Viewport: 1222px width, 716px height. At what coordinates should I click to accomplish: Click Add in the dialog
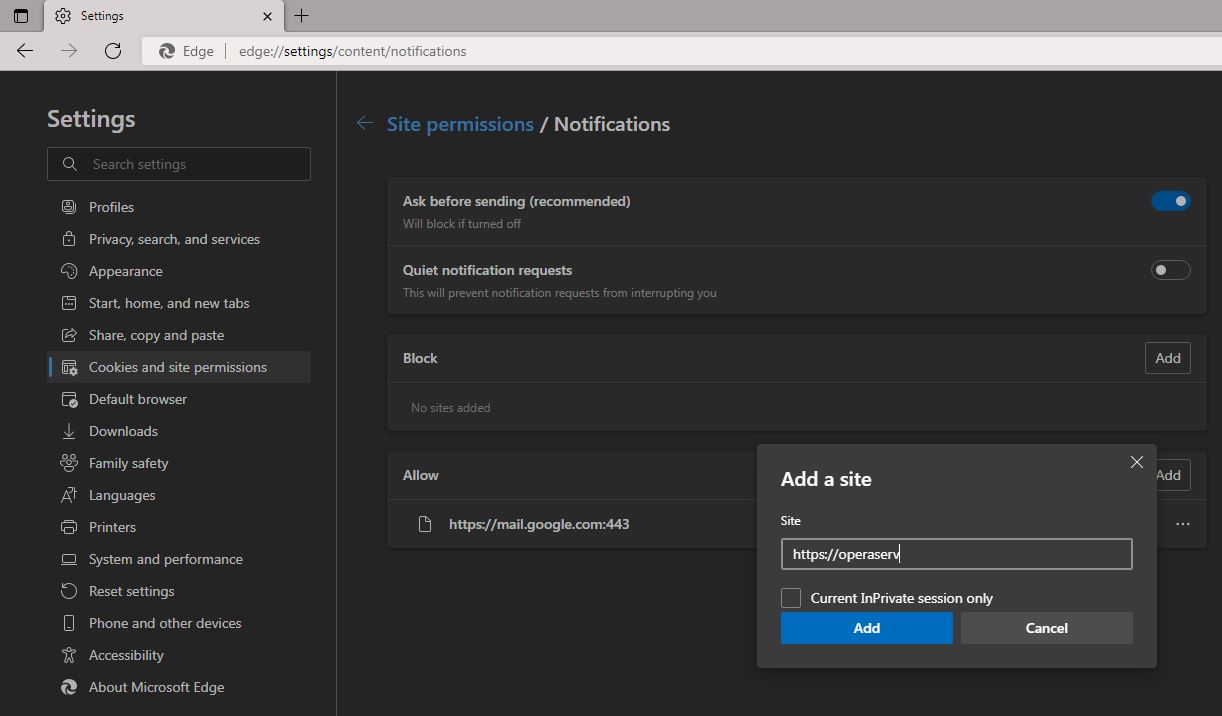[x=867, y=628]
